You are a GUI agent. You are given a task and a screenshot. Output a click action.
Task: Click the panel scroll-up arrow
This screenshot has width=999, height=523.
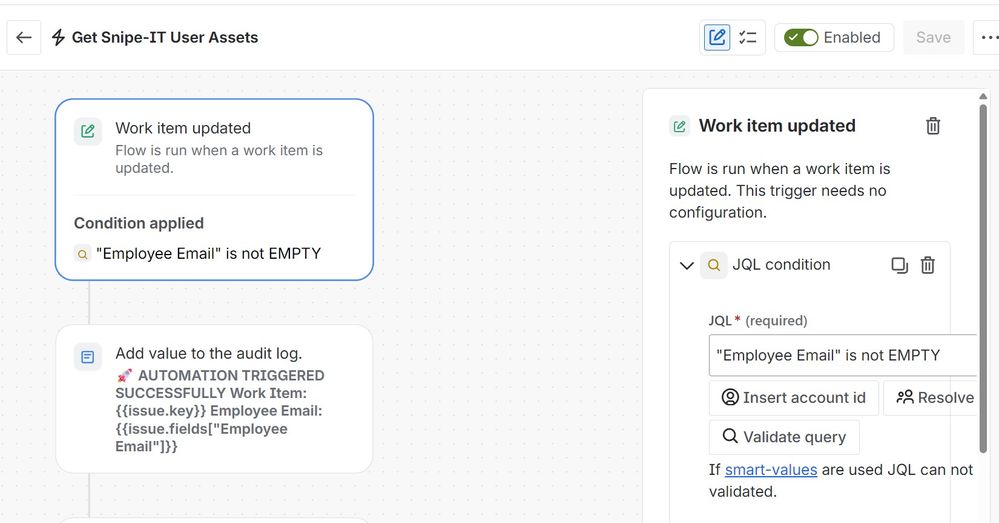983,97
